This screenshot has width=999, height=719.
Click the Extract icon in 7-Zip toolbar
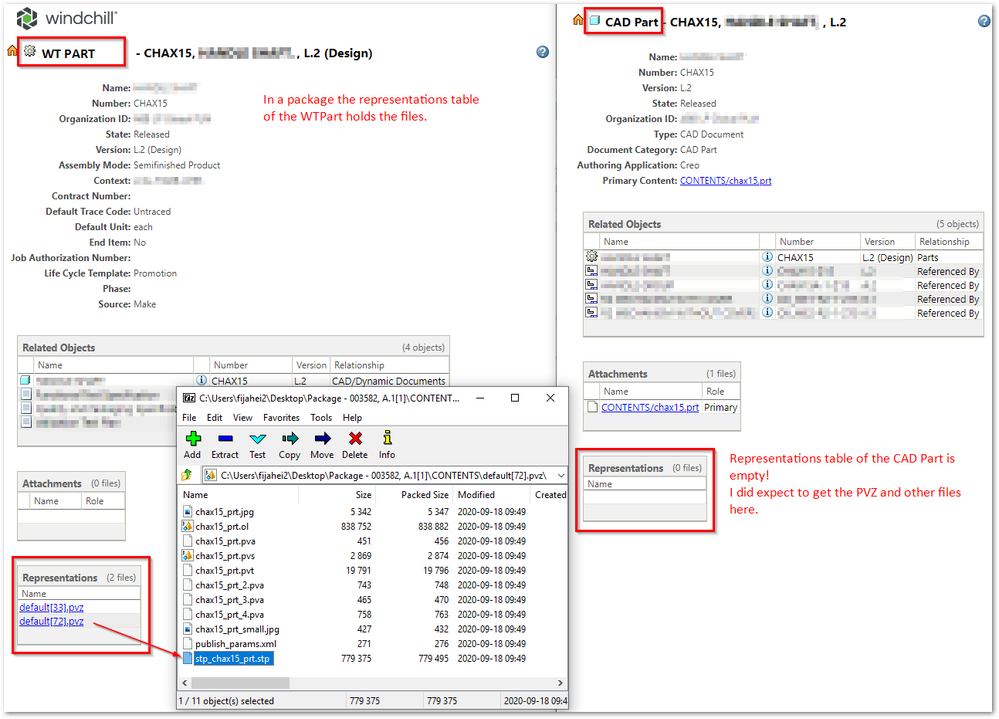point(225,439)
